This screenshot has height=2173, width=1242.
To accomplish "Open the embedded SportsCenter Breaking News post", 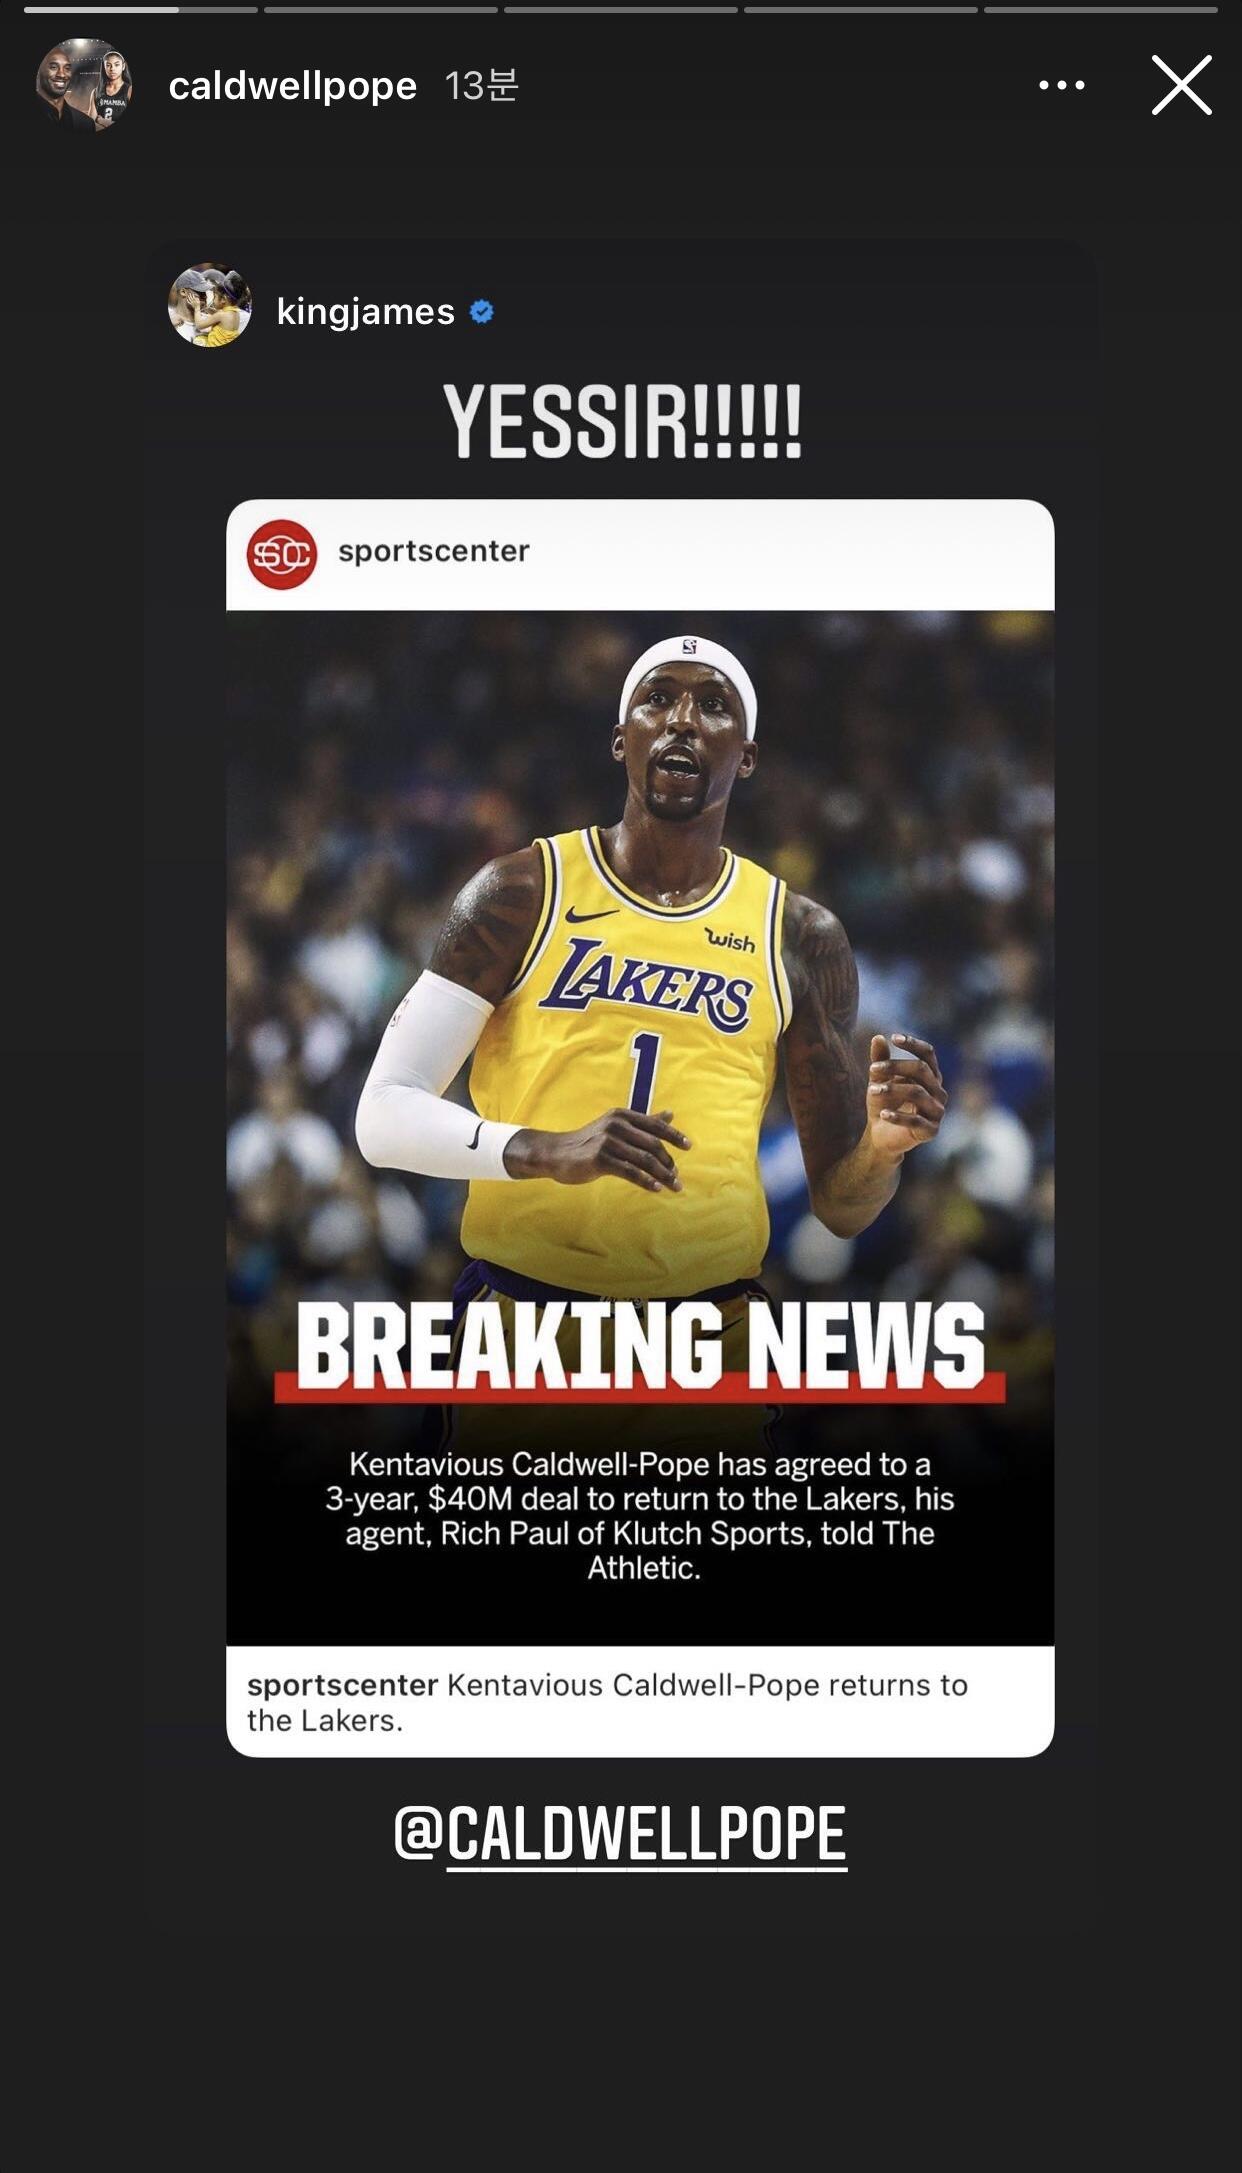I will (640, 1128).
